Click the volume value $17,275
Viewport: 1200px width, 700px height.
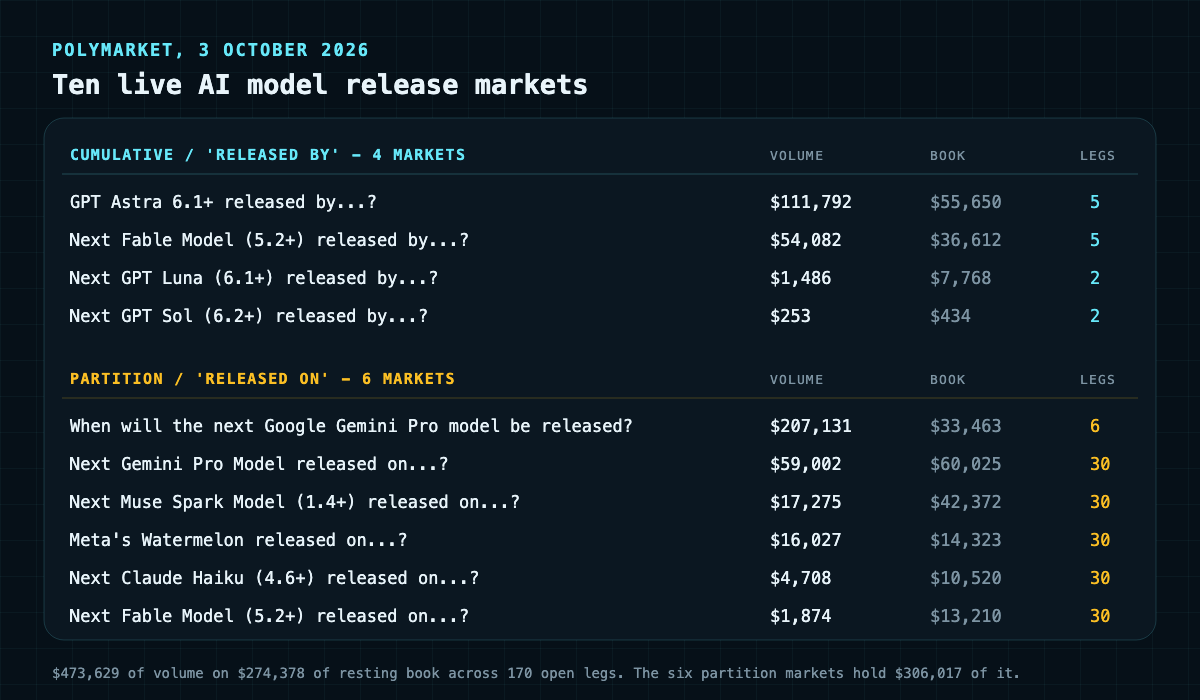click(806, 502)
